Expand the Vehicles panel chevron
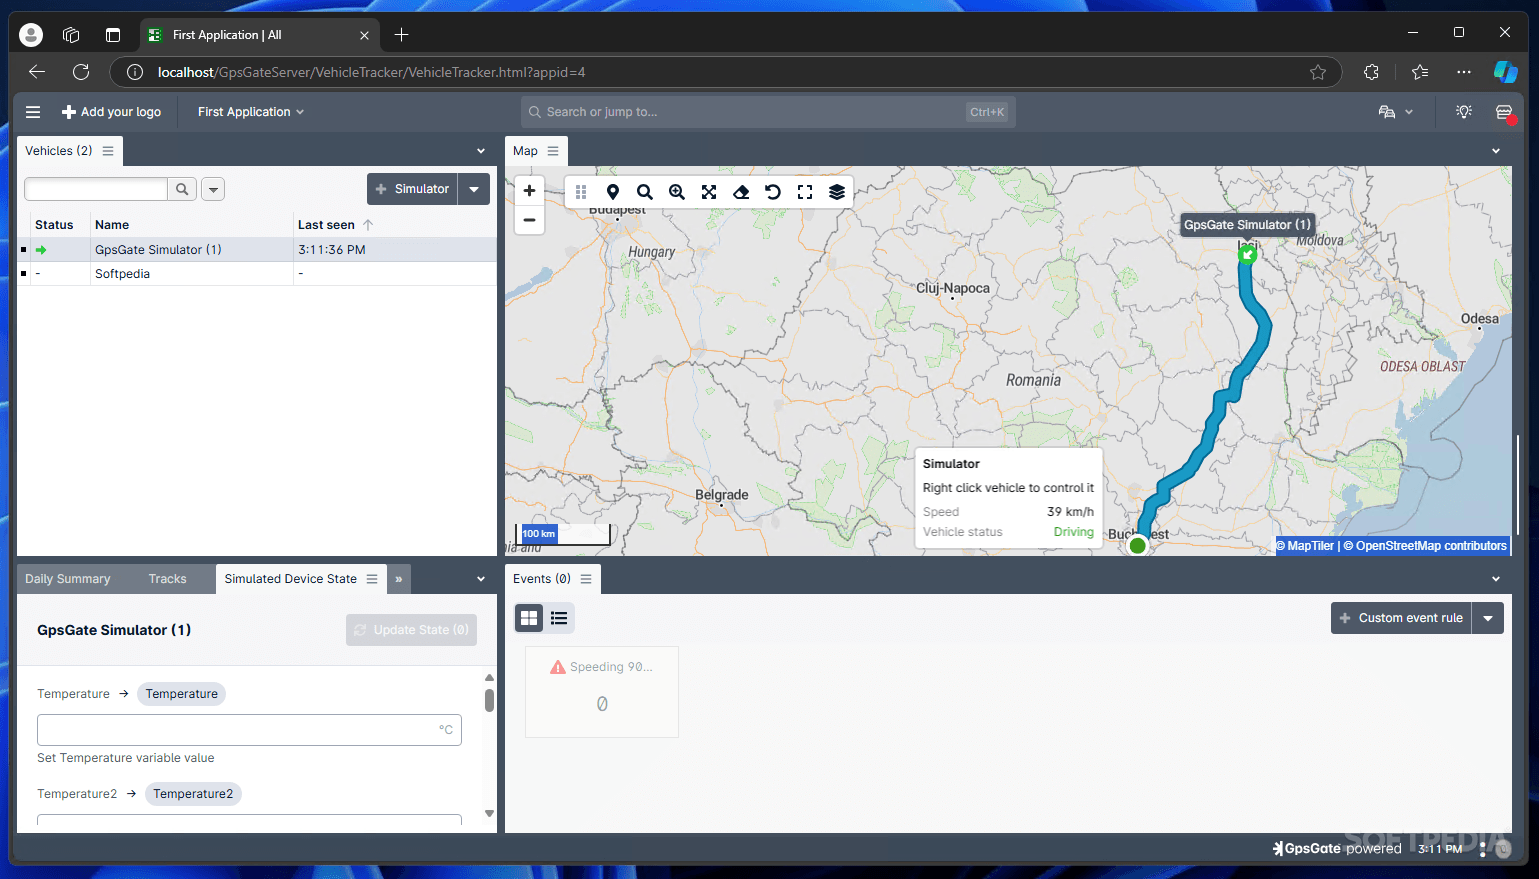The height and width of the screenshot is (879, 1539). [481, 151]
